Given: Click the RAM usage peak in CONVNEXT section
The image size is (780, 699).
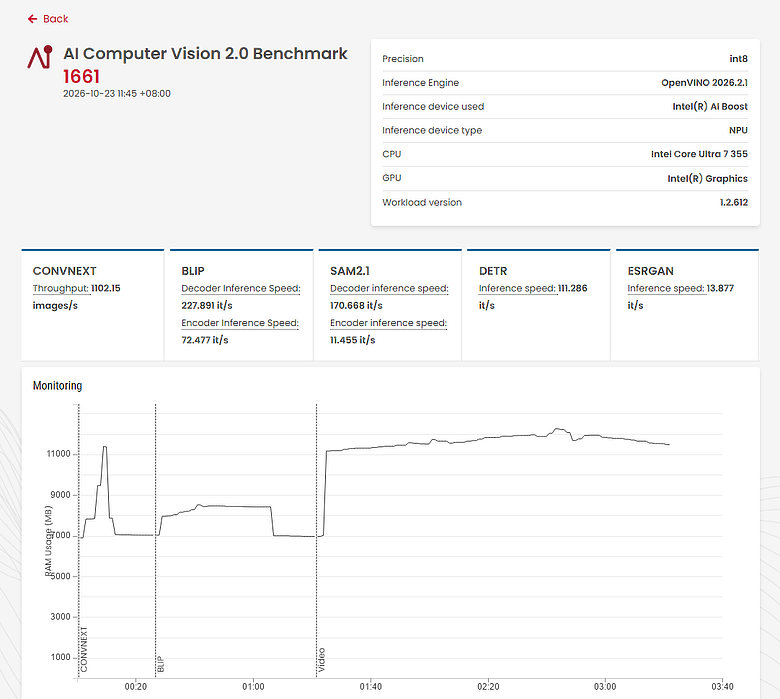Looking at the screenshot, I should [104, 447].
